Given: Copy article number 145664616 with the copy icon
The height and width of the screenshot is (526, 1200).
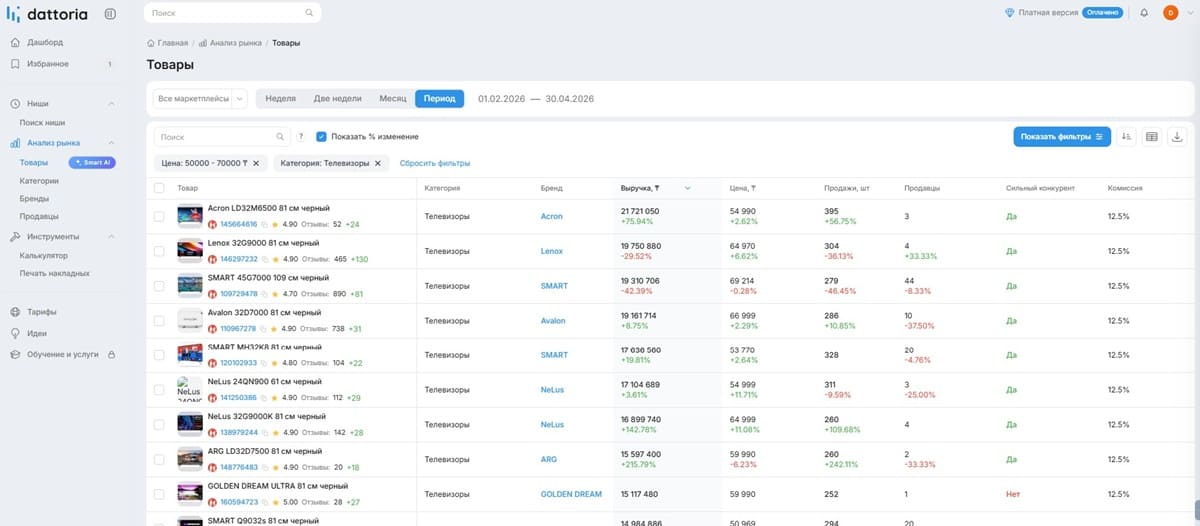Looking at the screenshot, I should [x=265, y=225].
